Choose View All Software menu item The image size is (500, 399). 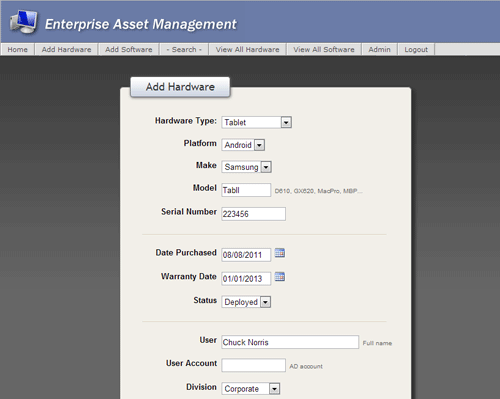(324, 49)
